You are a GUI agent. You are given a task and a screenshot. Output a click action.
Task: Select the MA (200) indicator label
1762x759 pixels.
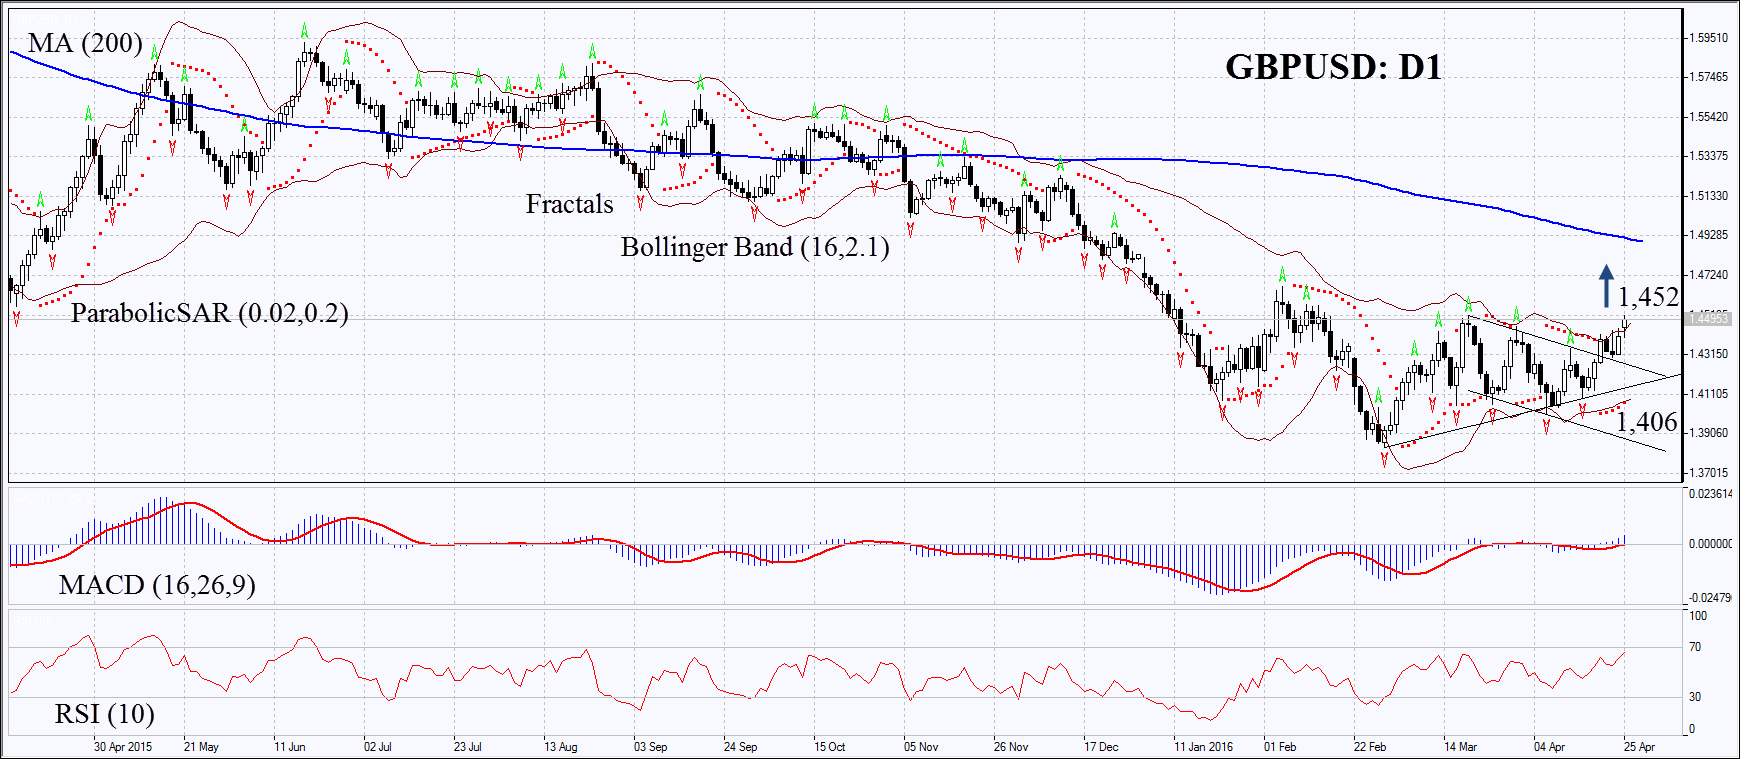85,44
